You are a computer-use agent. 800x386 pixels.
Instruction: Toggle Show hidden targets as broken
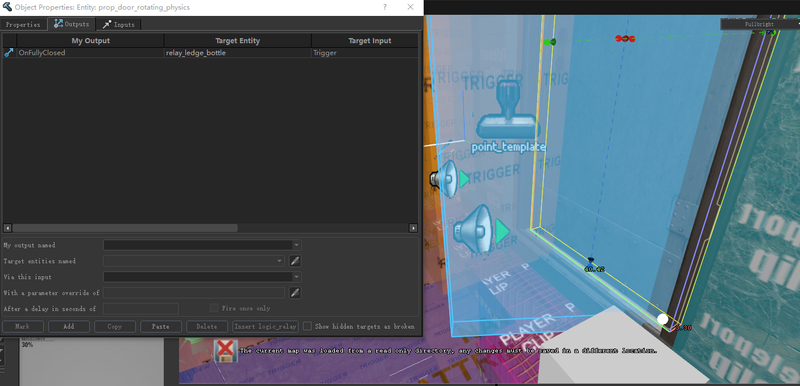pyautogui.click(x=307, y=326)
